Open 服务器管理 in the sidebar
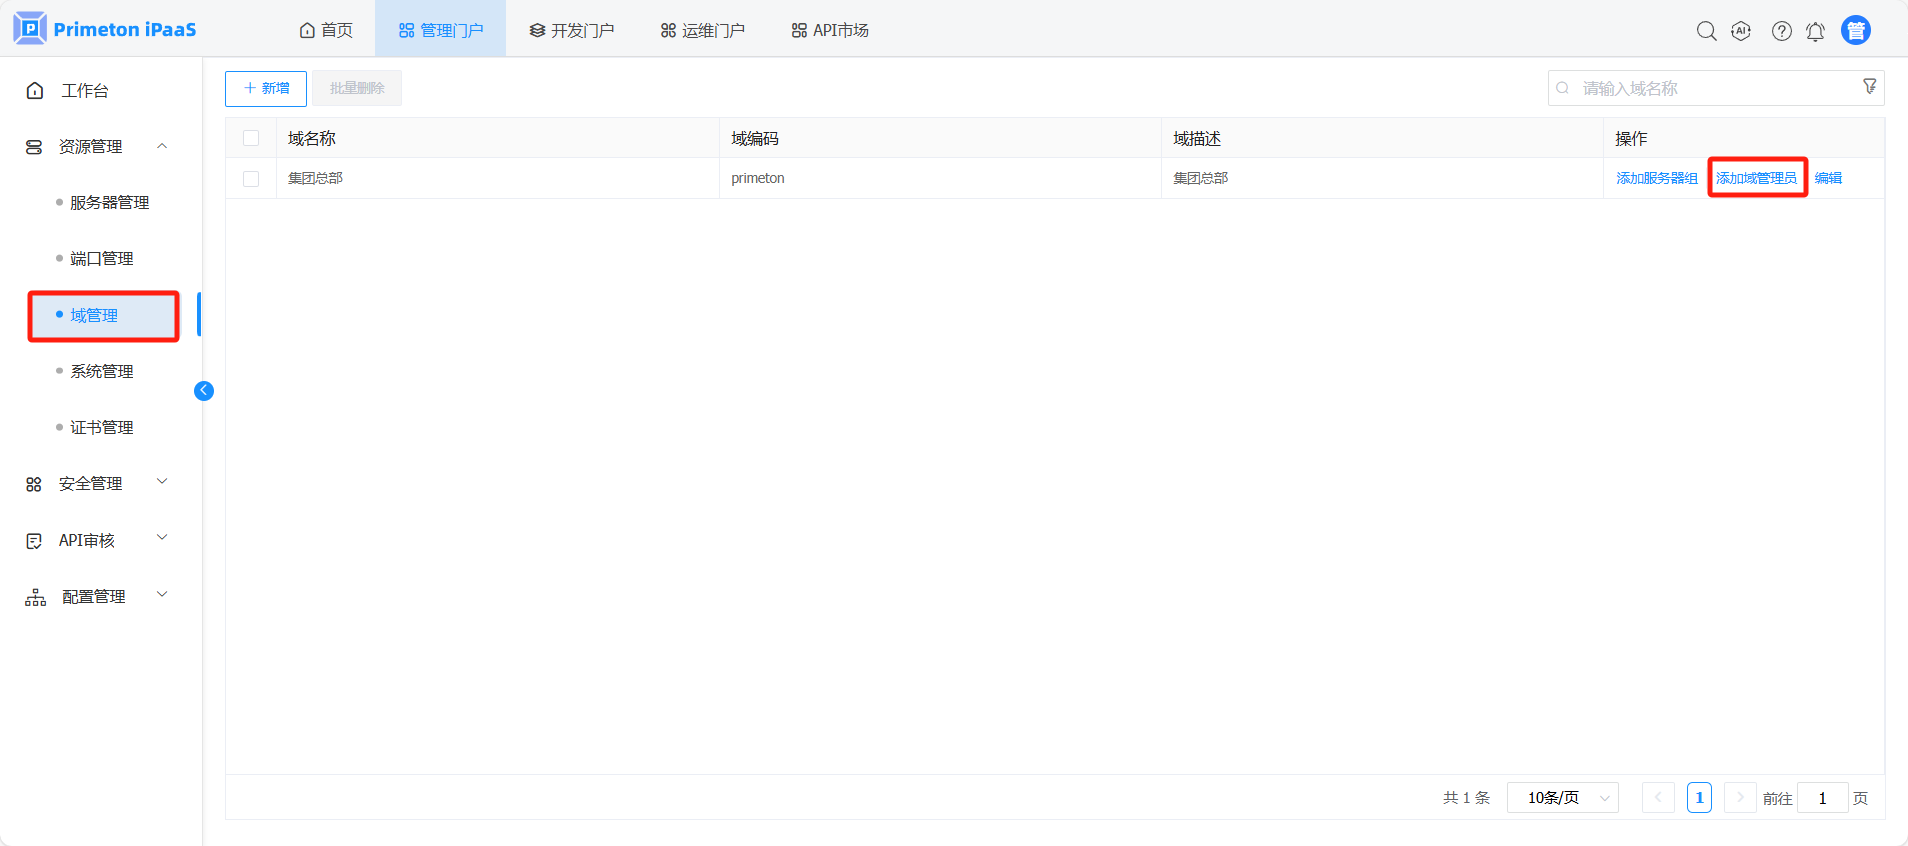The image size is (1908, 846). 109,203
